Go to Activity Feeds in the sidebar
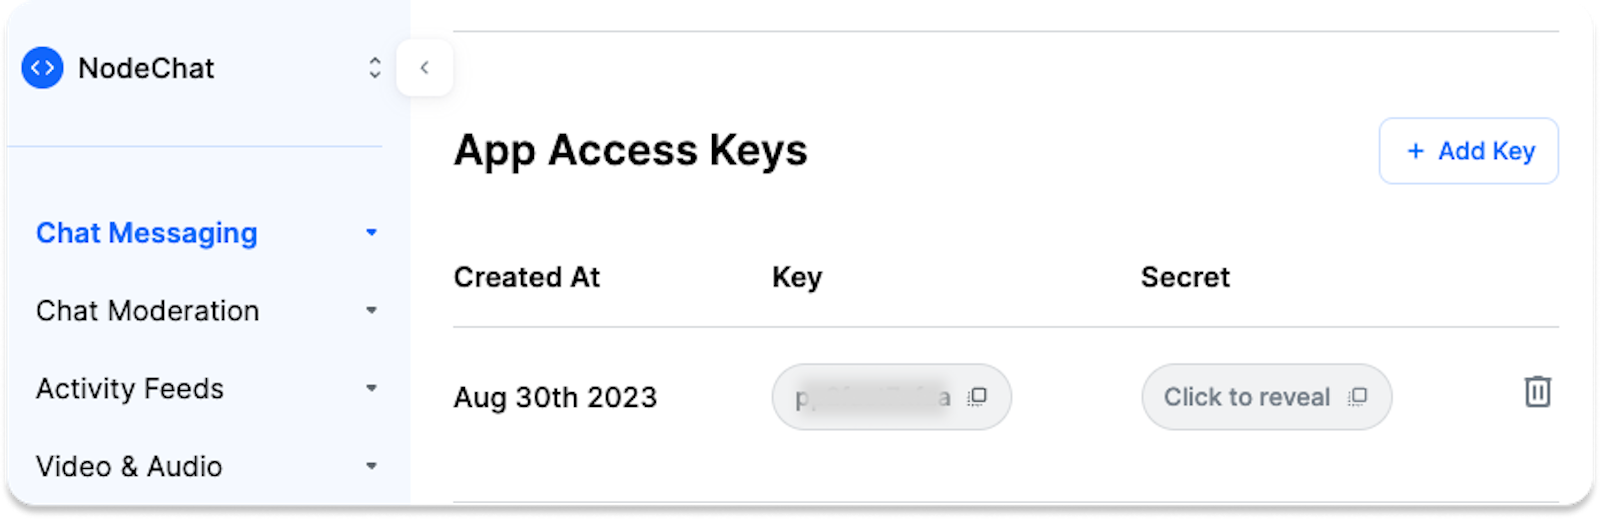Screen dimensions: 1600x519 point(130,388)
